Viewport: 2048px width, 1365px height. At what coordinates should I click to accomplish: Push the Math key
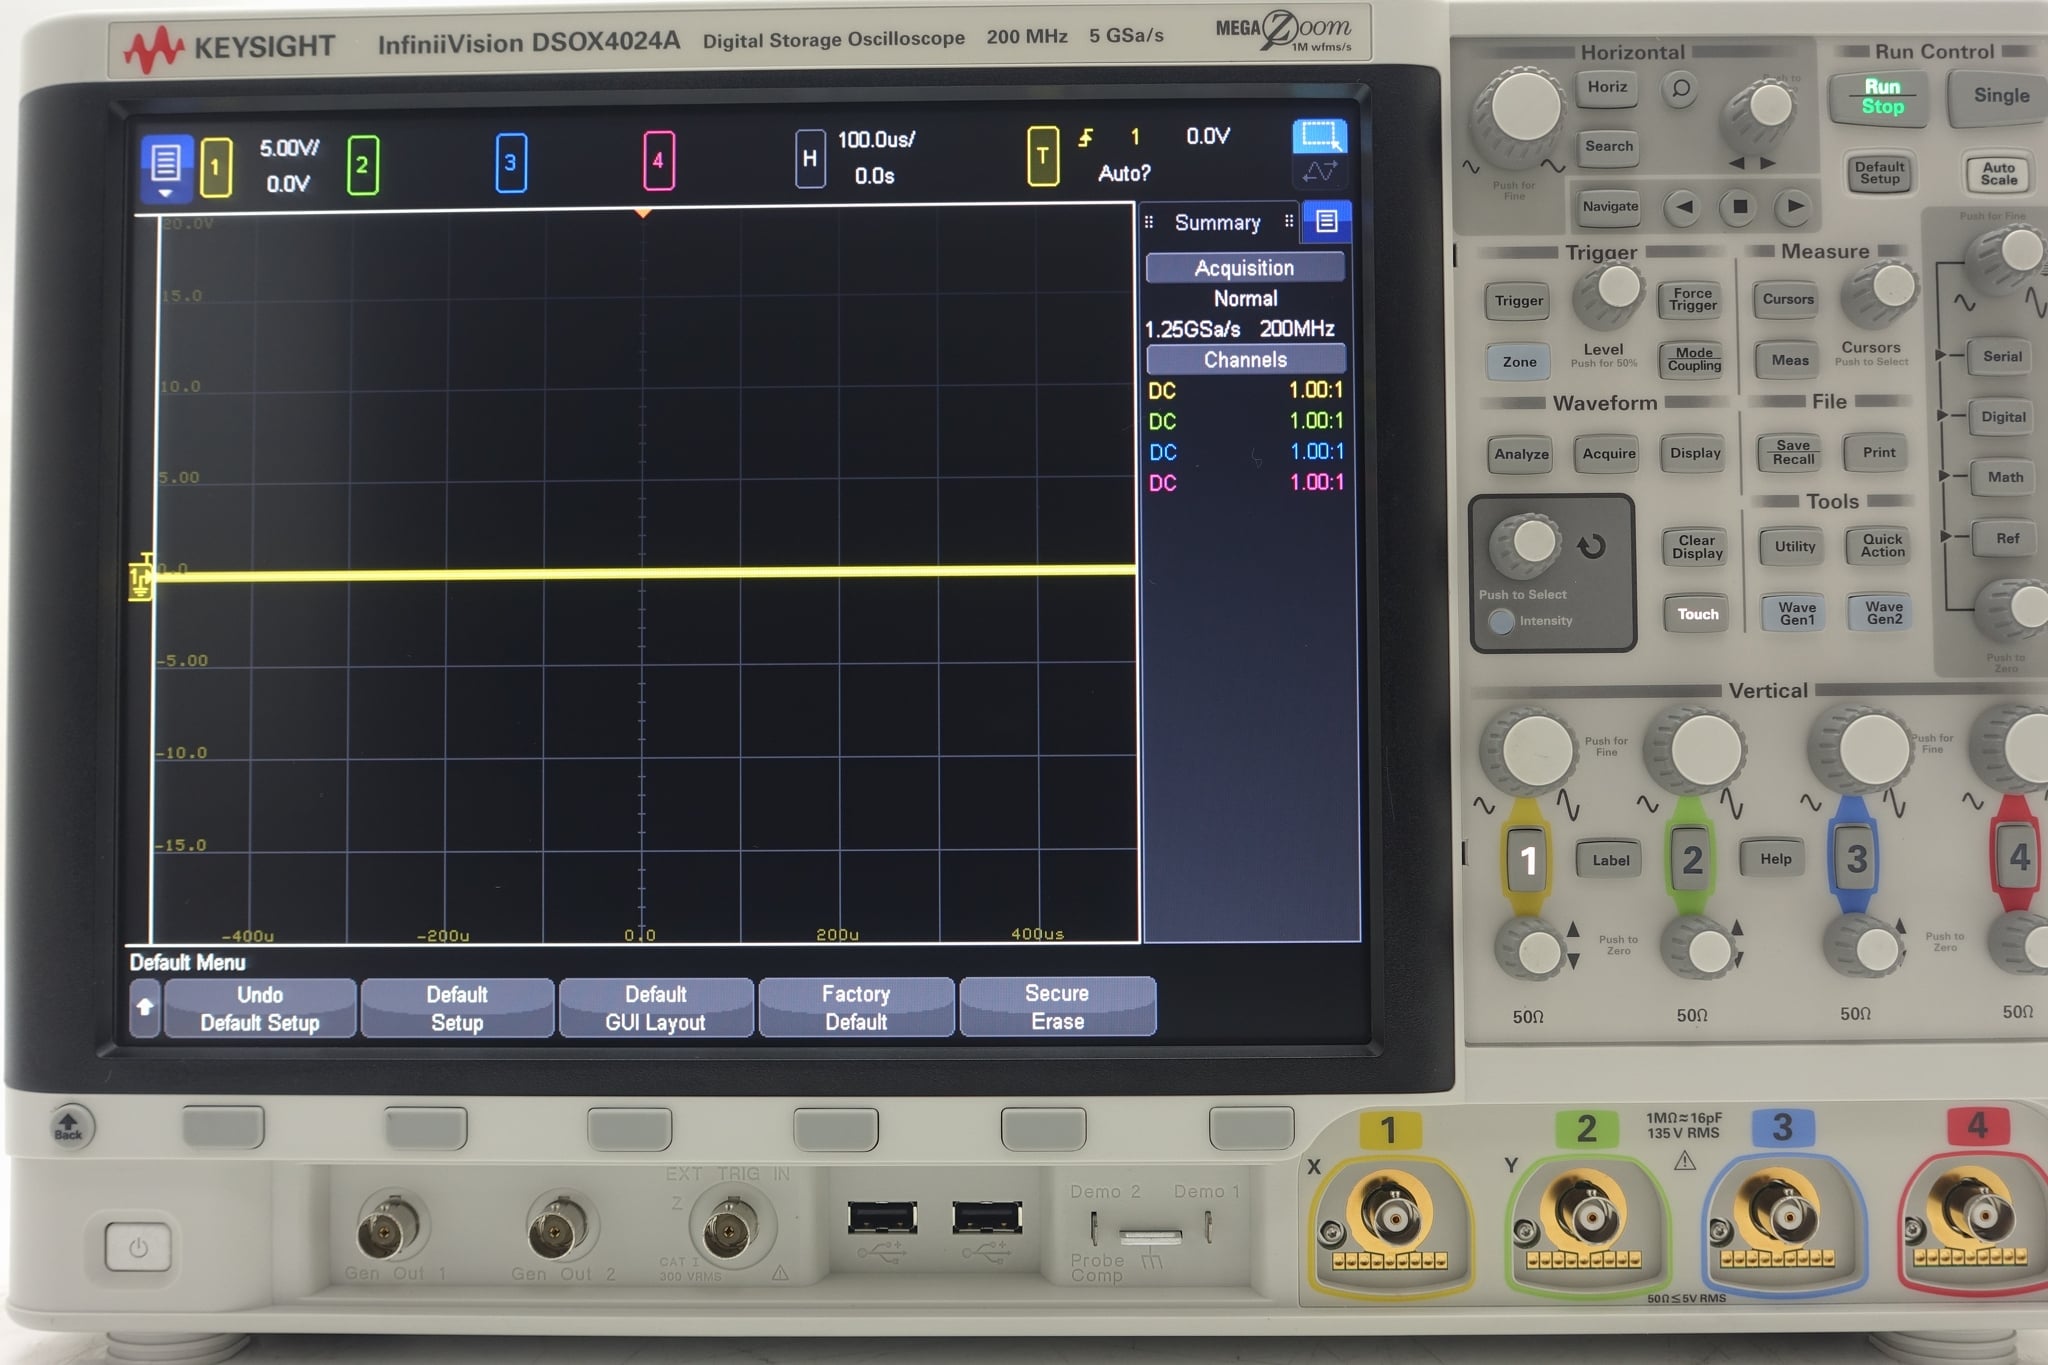(x=2005, y=478)
